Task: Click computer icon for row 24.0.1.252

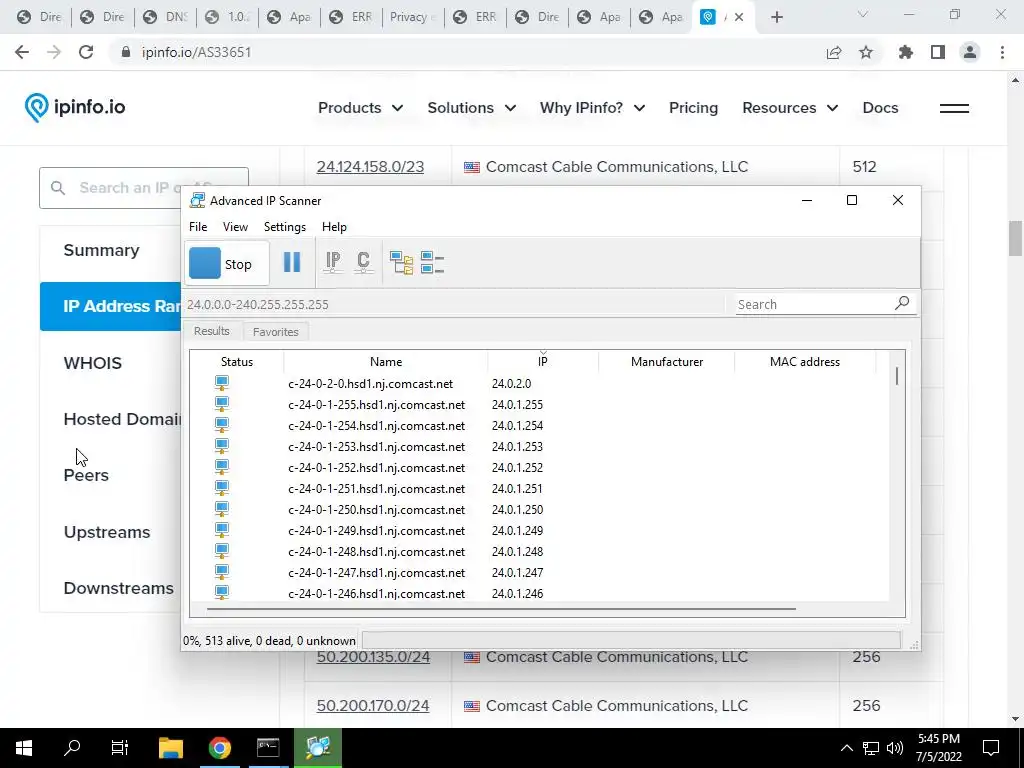Action: click(222, 468)
